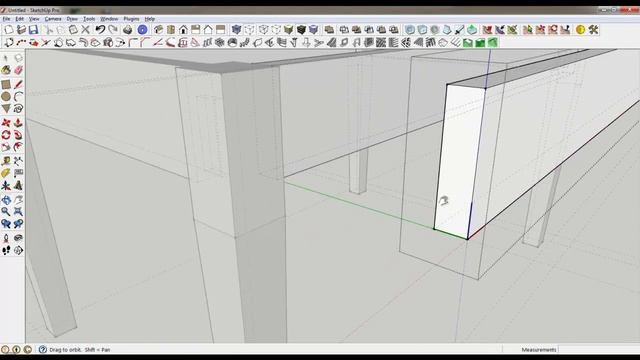Open the View menu
640x360 pixels.
point(34,19)
